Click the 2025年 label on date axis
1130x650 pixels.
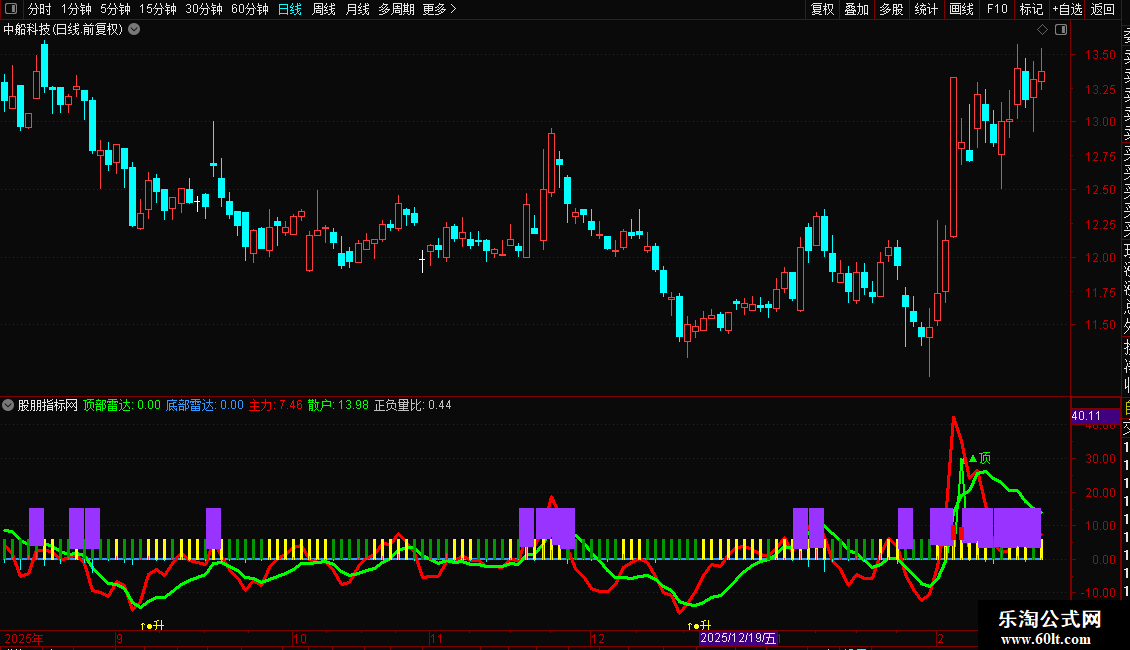point(24,638)
